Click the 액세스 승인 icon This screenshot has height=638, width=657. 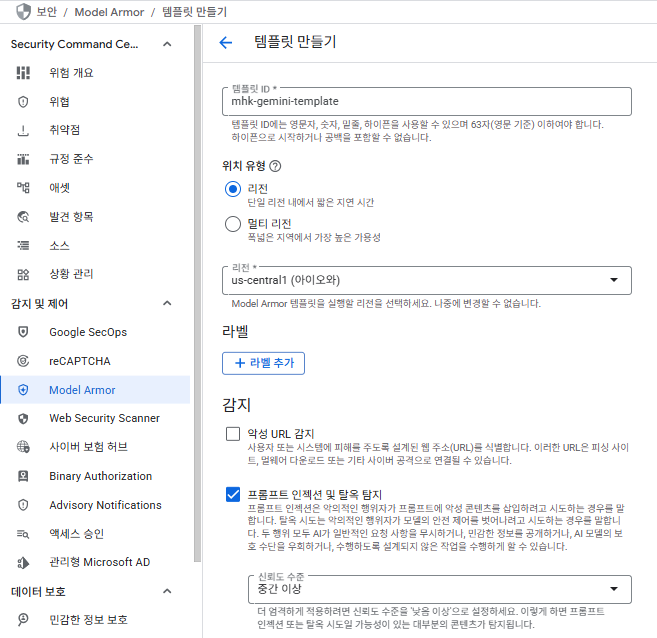pos(23,534)
